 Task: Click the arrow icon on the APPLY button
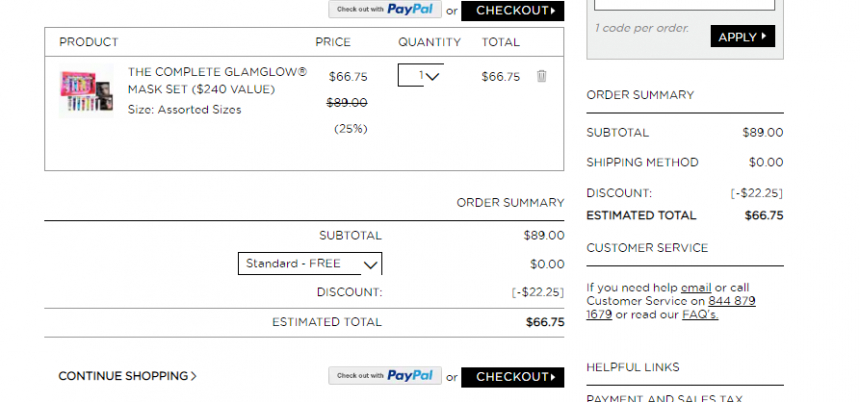click(x=764, y=37)
